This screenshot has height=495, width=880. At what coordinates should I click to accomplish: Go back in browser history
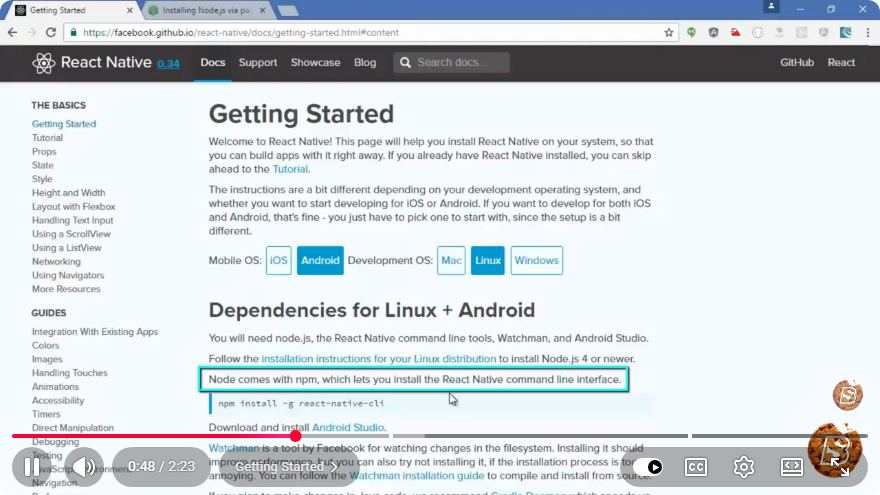(x=12, y=33)
